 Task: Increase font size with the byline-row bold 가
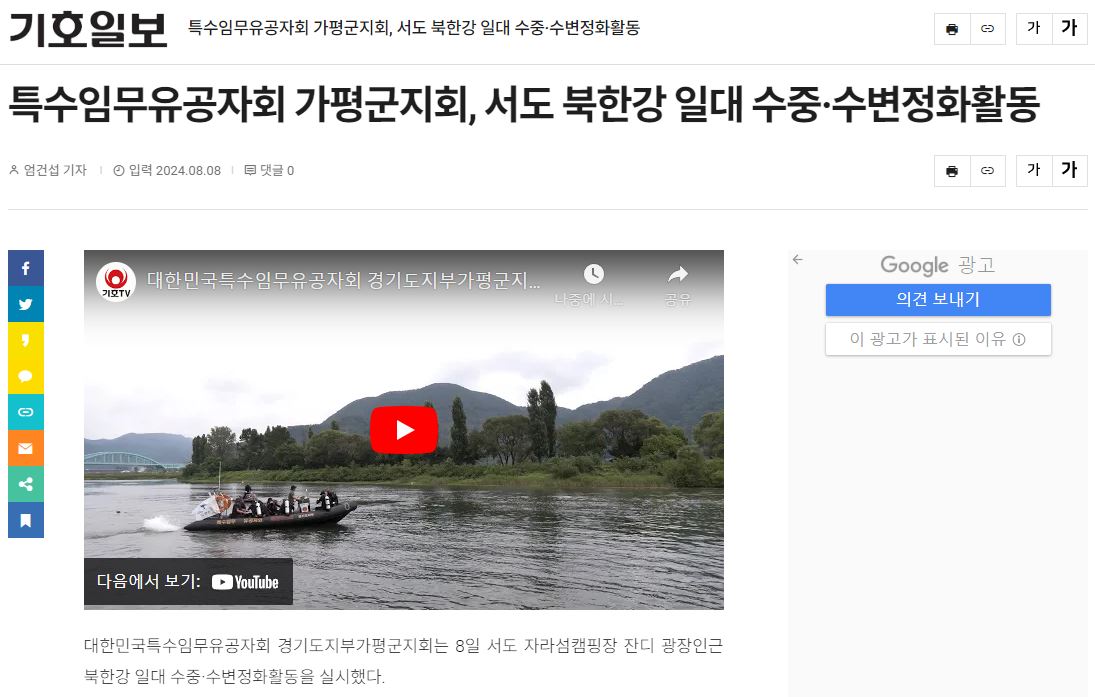tap(1069, 170)
